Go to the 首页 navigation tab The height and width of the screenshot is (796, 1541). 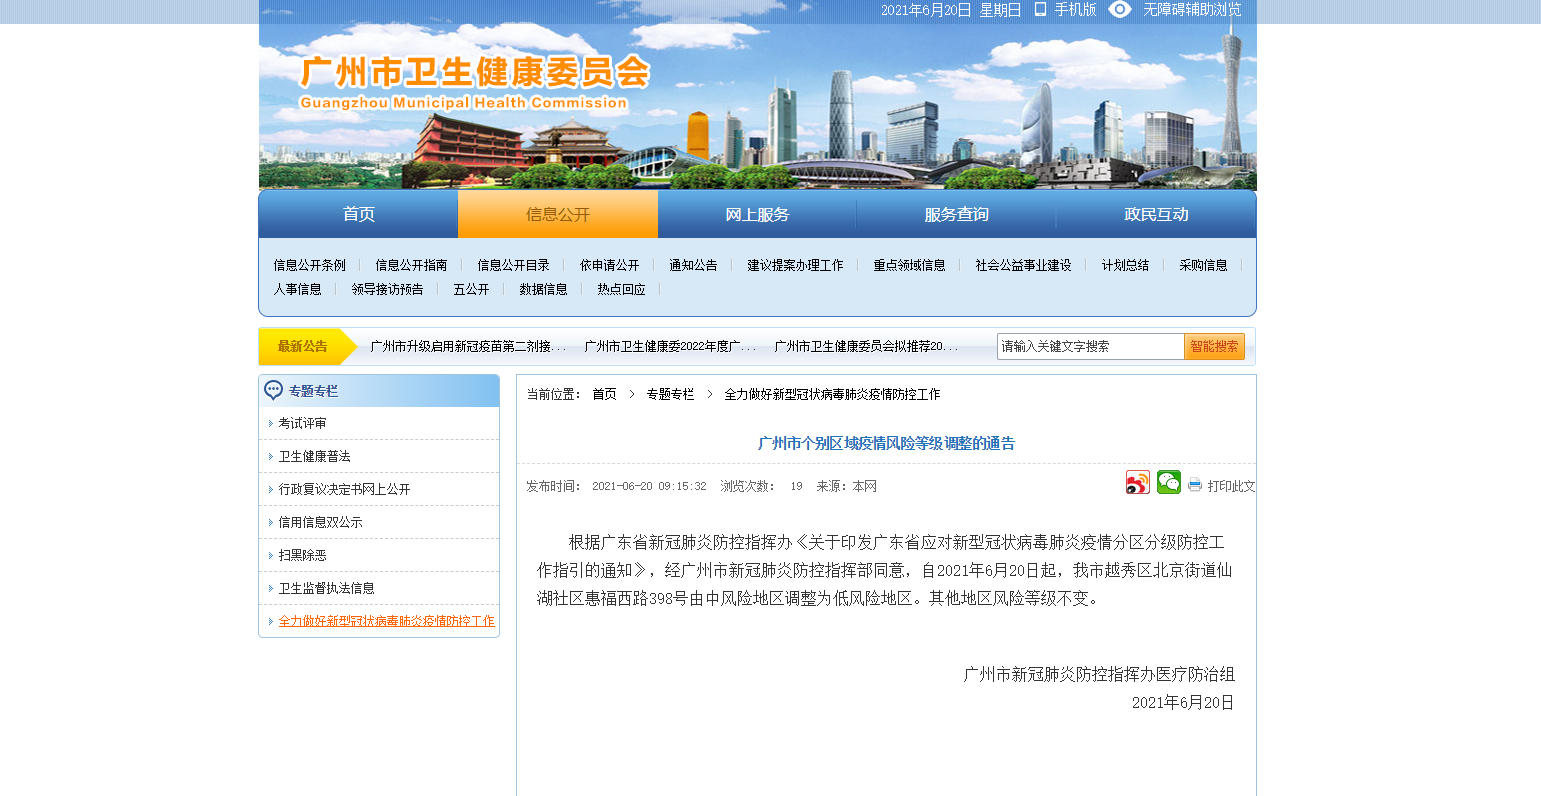tap(358, 214)
